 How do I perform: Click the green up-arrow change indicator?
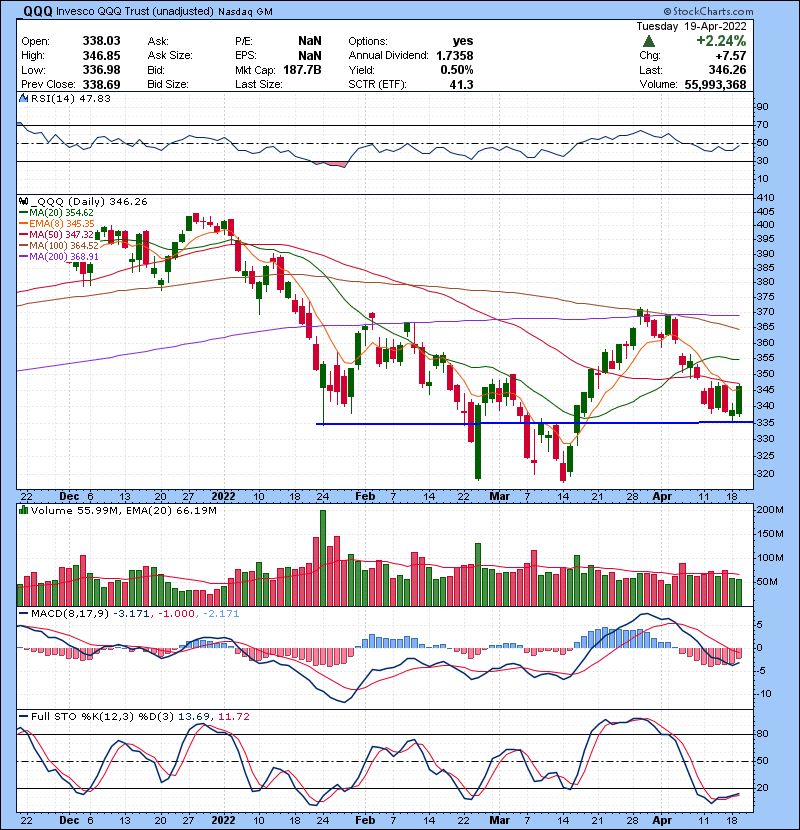point(649,41)
